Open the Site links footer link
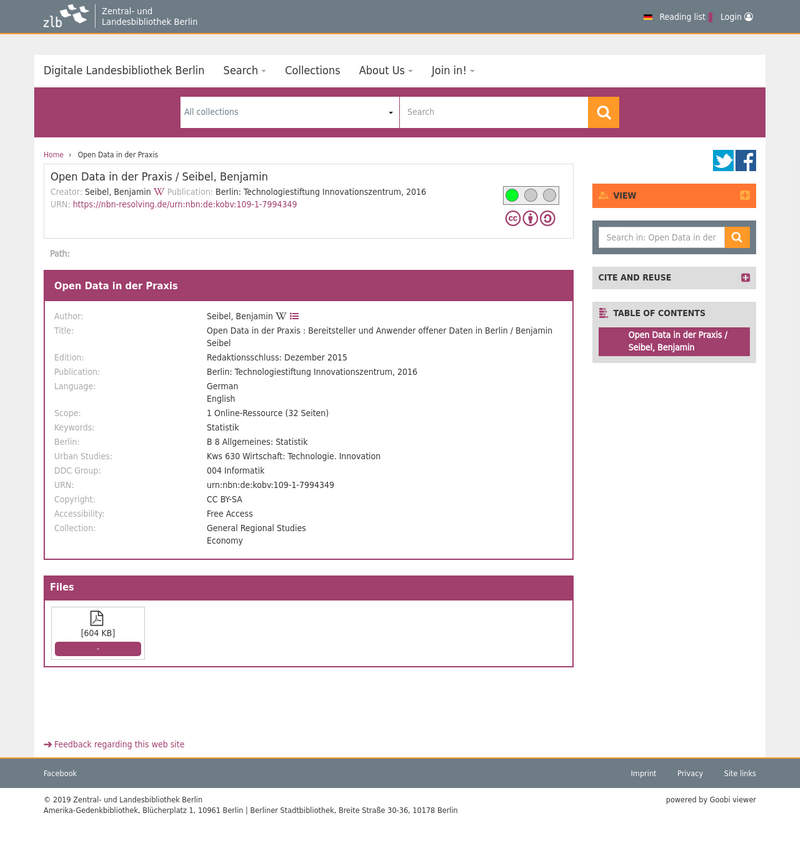 pyautogui.click(x=740, y=773)
